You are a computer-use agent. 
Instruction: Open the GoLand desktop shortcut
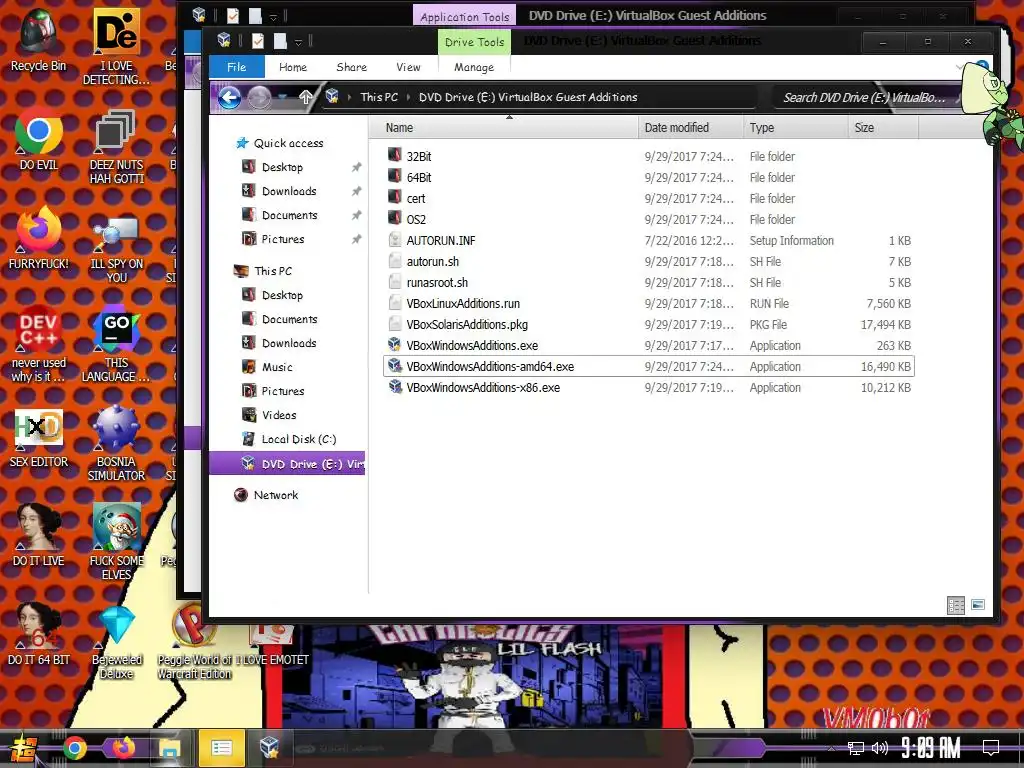(x=116, y=343)
